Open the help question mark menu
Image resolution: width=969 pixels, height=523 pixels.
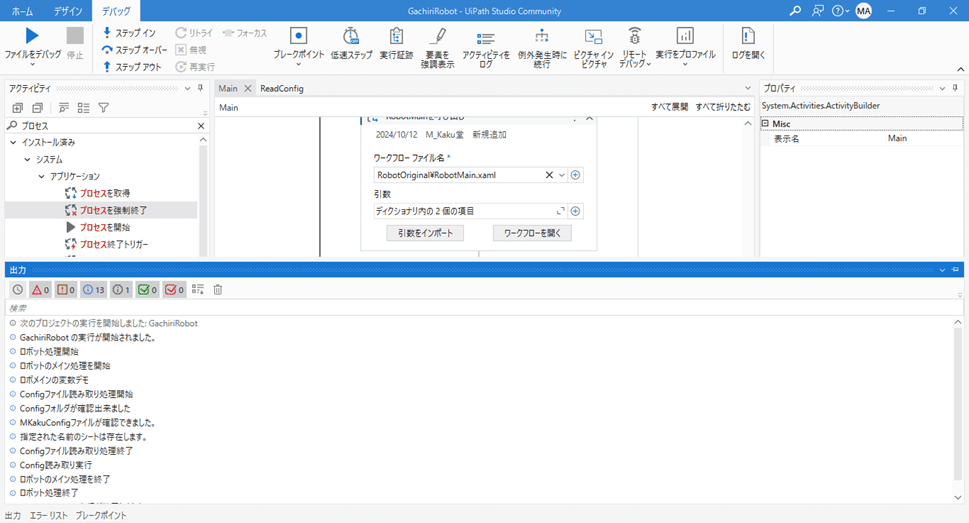840,11
